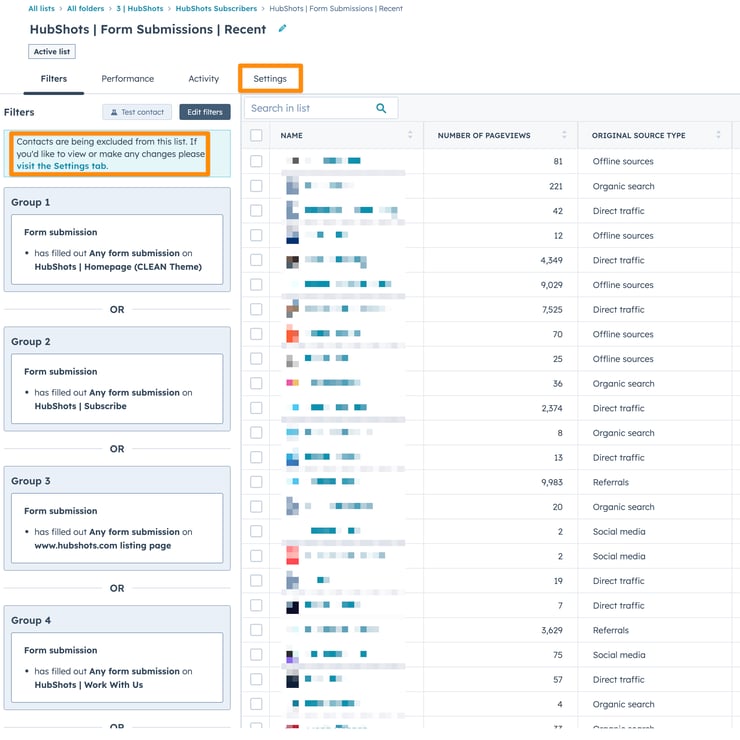Check the row with 3,629 pageviews
Screen dimensions: 740x740
tap(256, 630)
